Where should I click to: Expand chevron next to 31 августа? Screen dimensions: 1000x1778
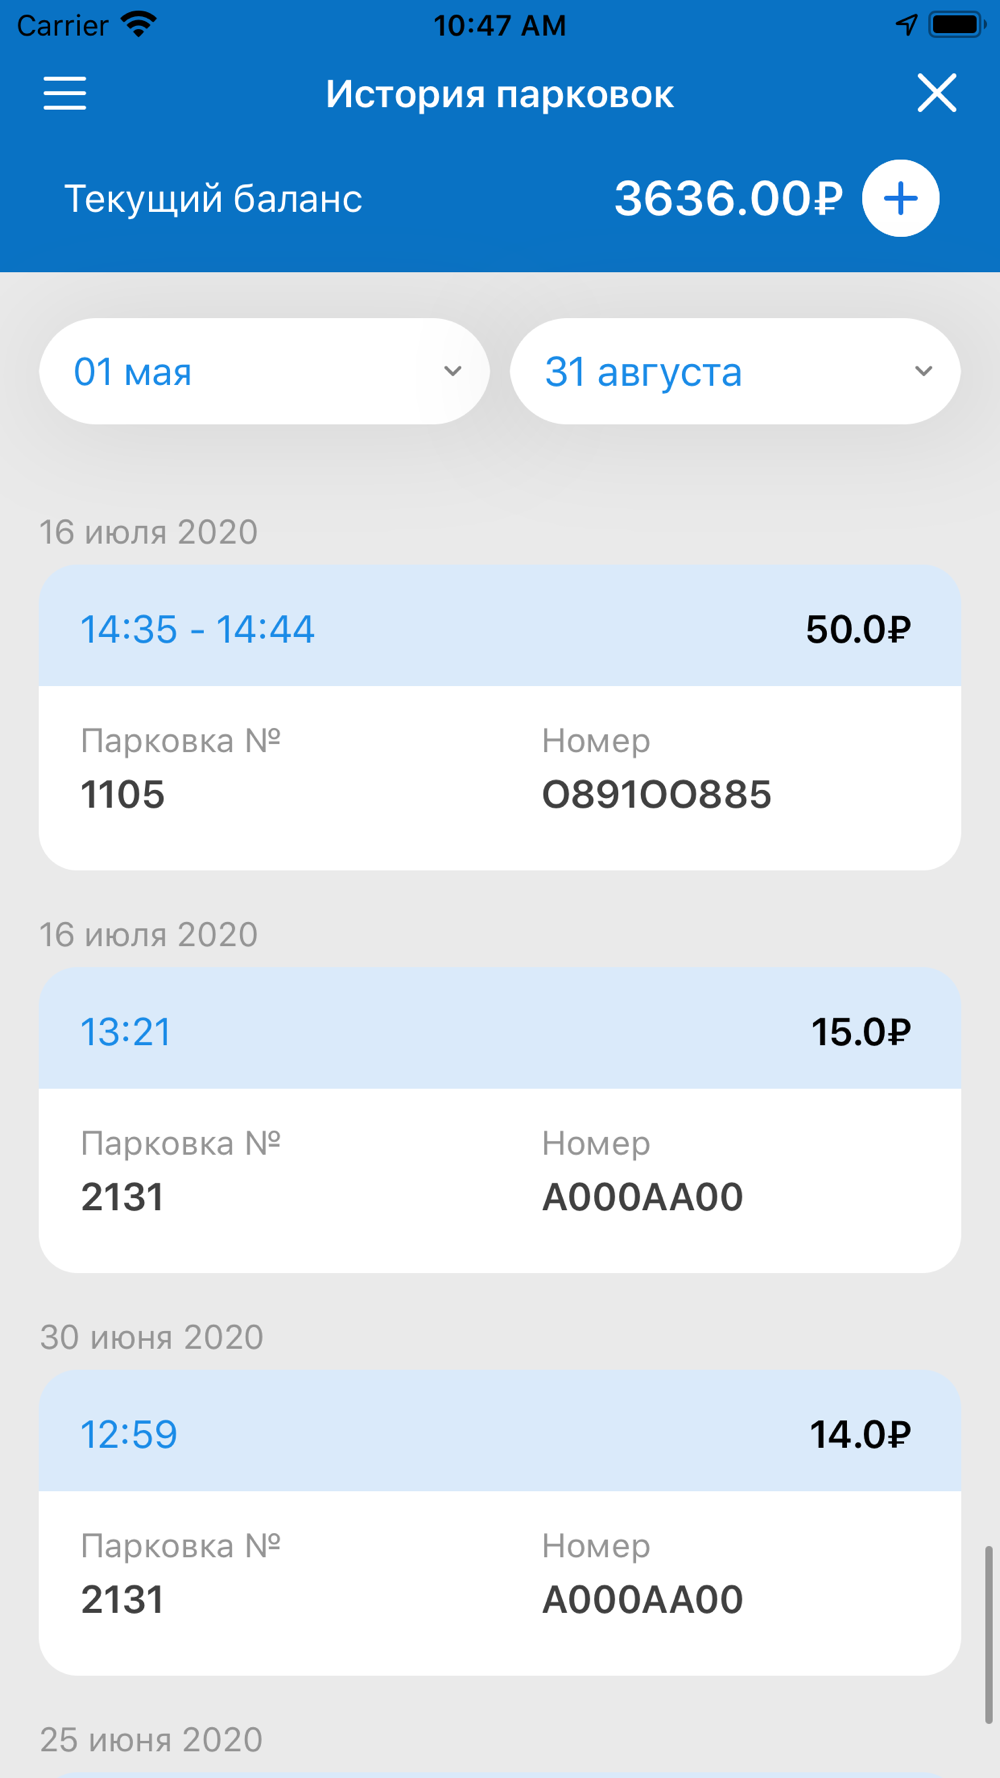click(924, 371)
